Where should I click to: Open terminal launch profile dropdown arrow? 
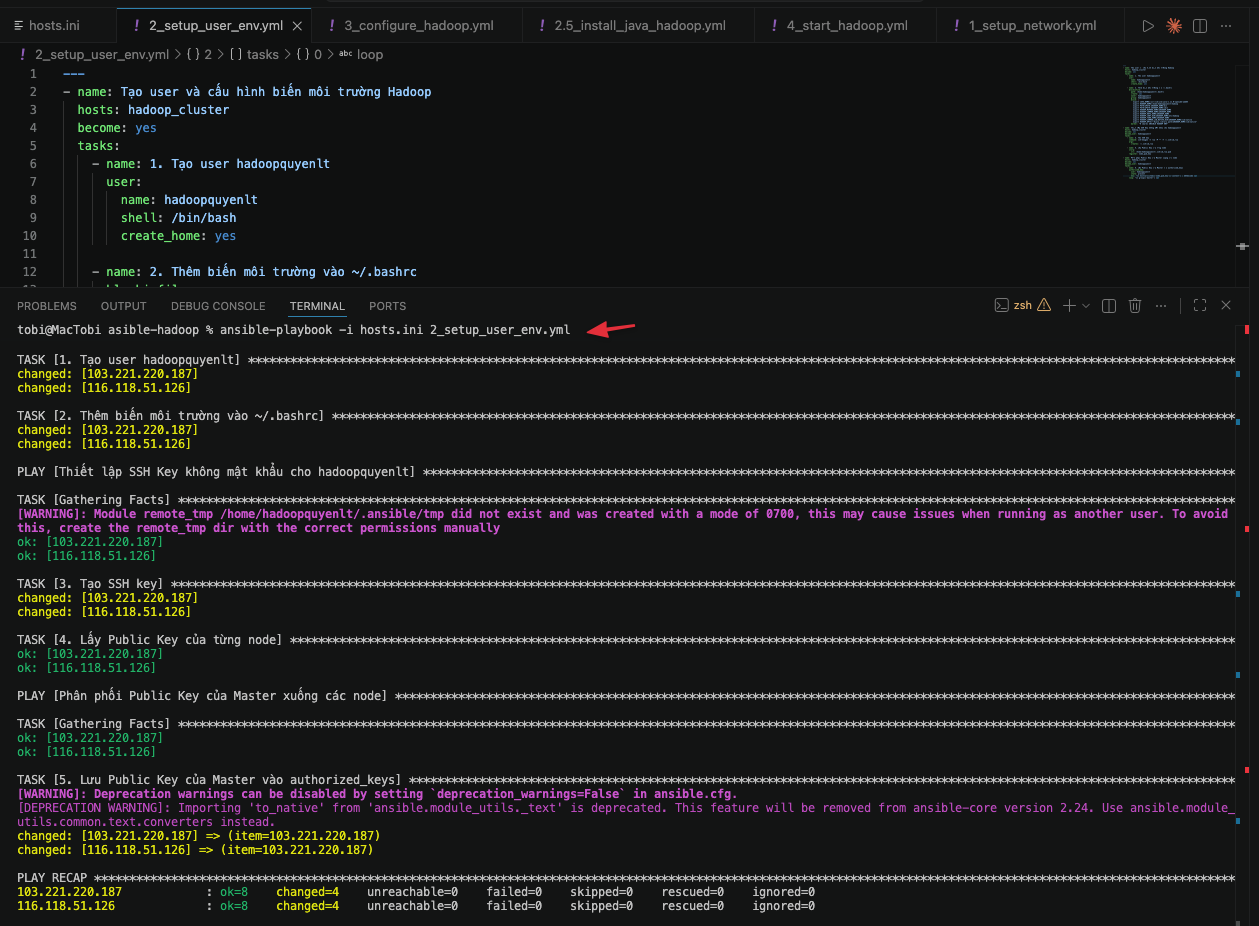(x=1086, y=305)
